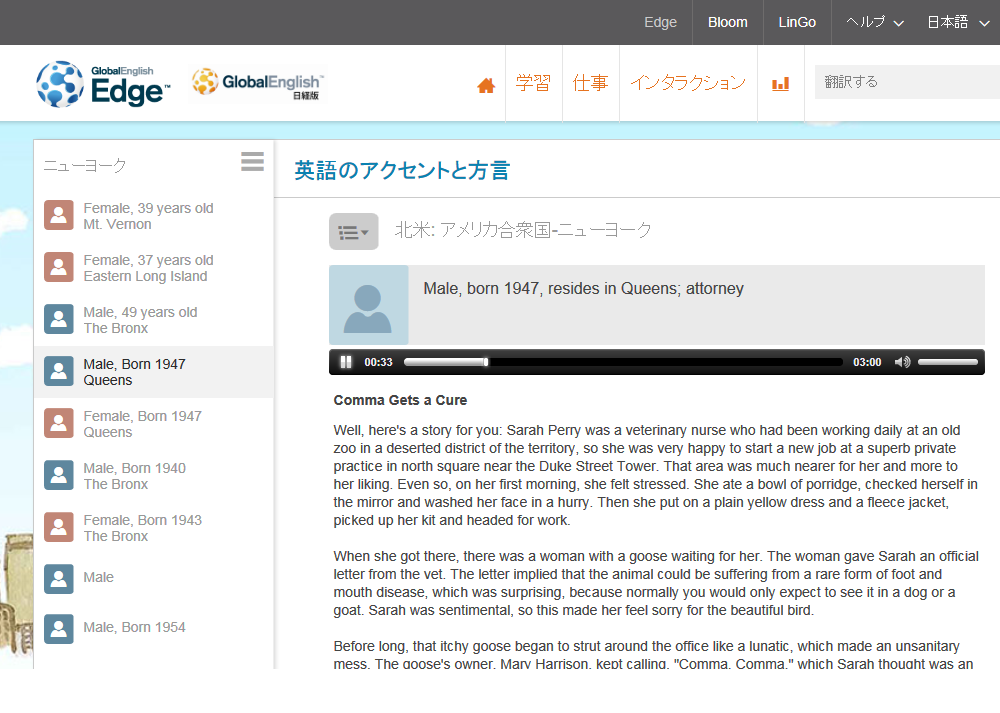This screenshot has height=713, width=1000.
Task: Click the GlobalEnglish Edge logo
Action: [x=103, y=84]
